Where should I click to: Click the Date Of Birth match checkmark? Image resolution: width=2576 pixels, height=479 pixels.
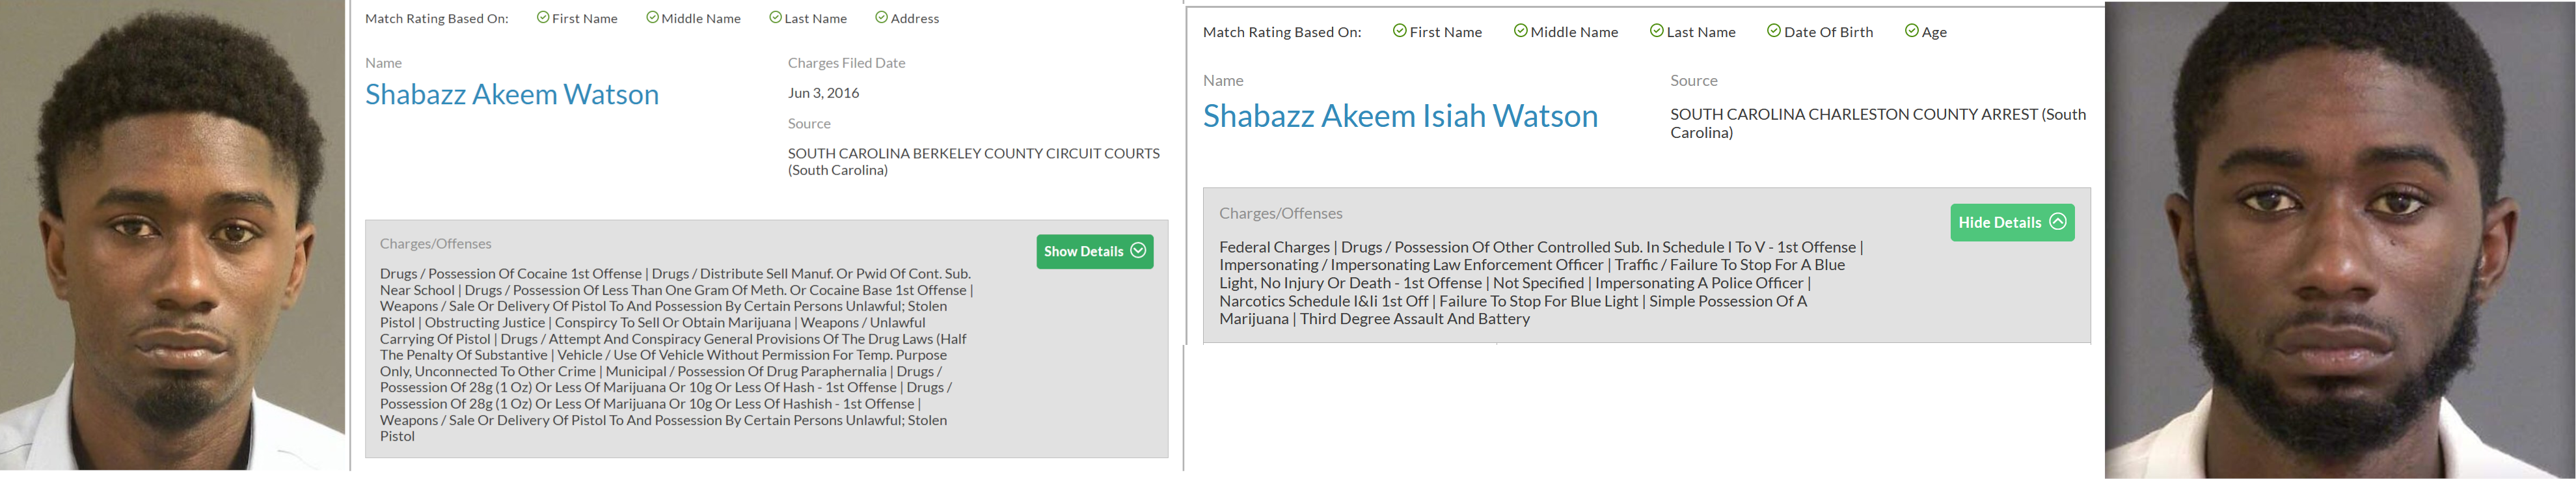coord(1773,31)
